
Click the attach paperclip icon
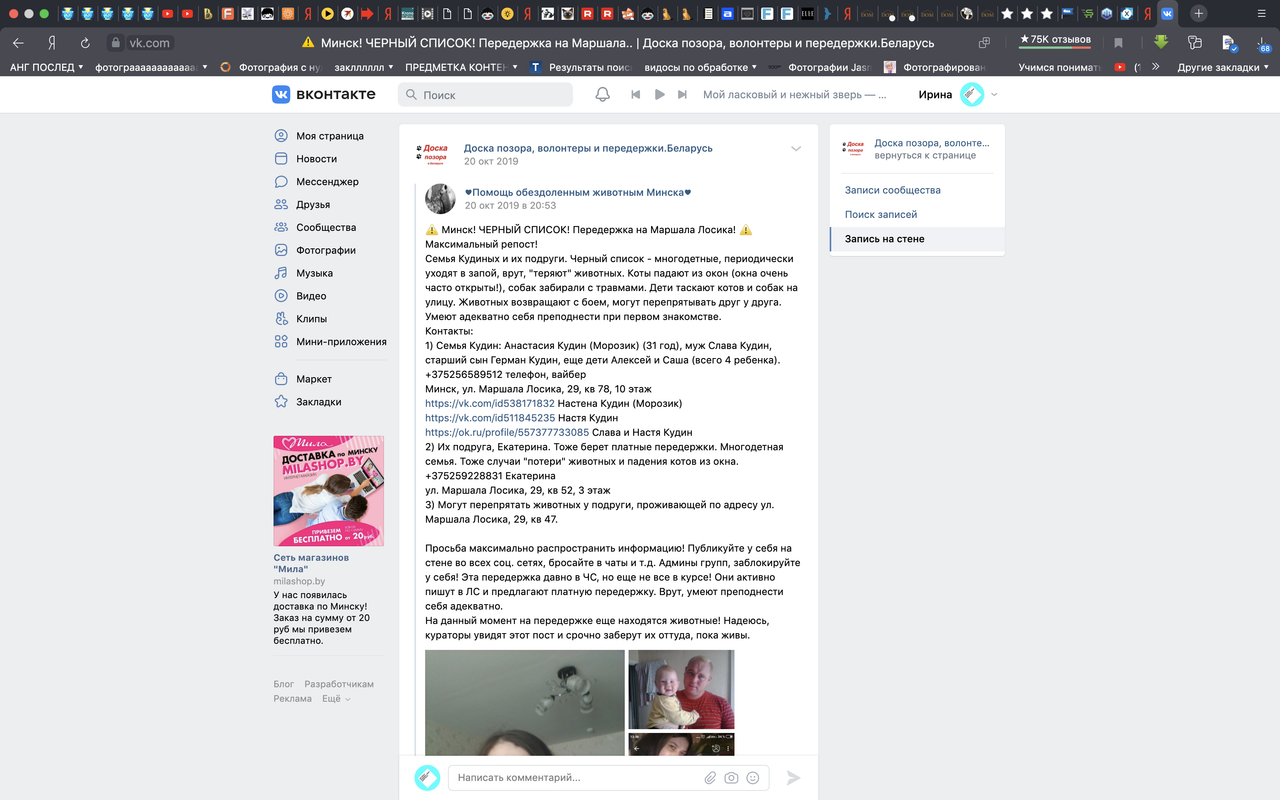point(710,777)
